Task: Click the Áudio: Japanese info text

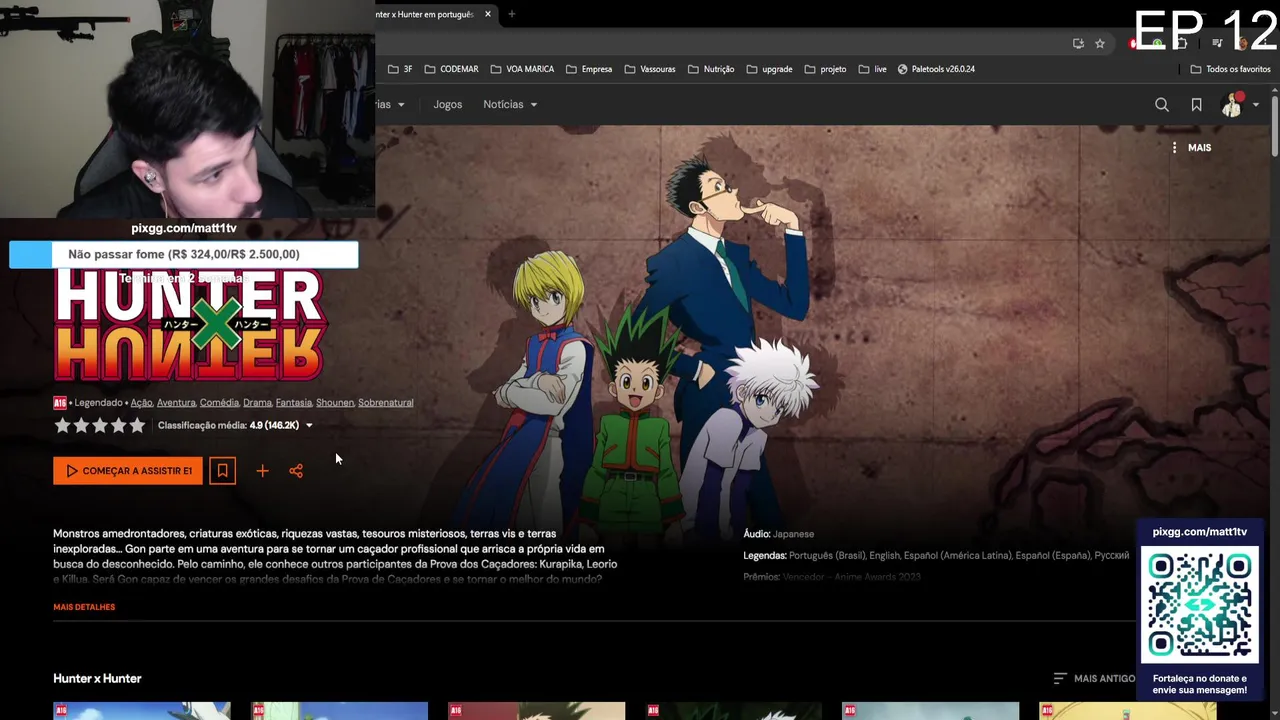Action: pyautogui.click(x=778, y=534)
